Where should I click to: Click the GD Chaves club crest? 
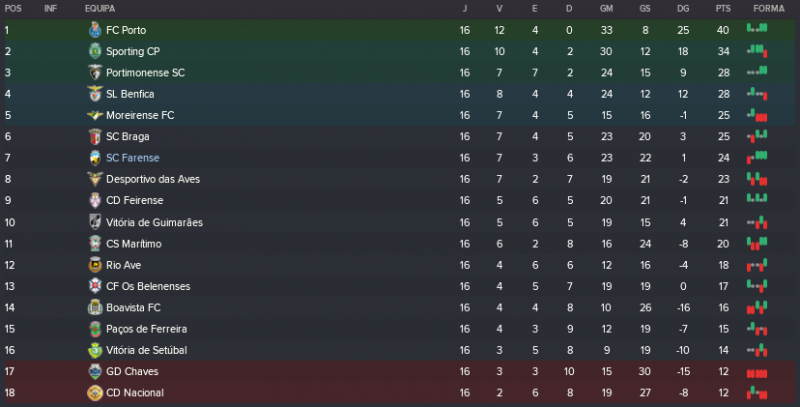click(x=95, y=371)
